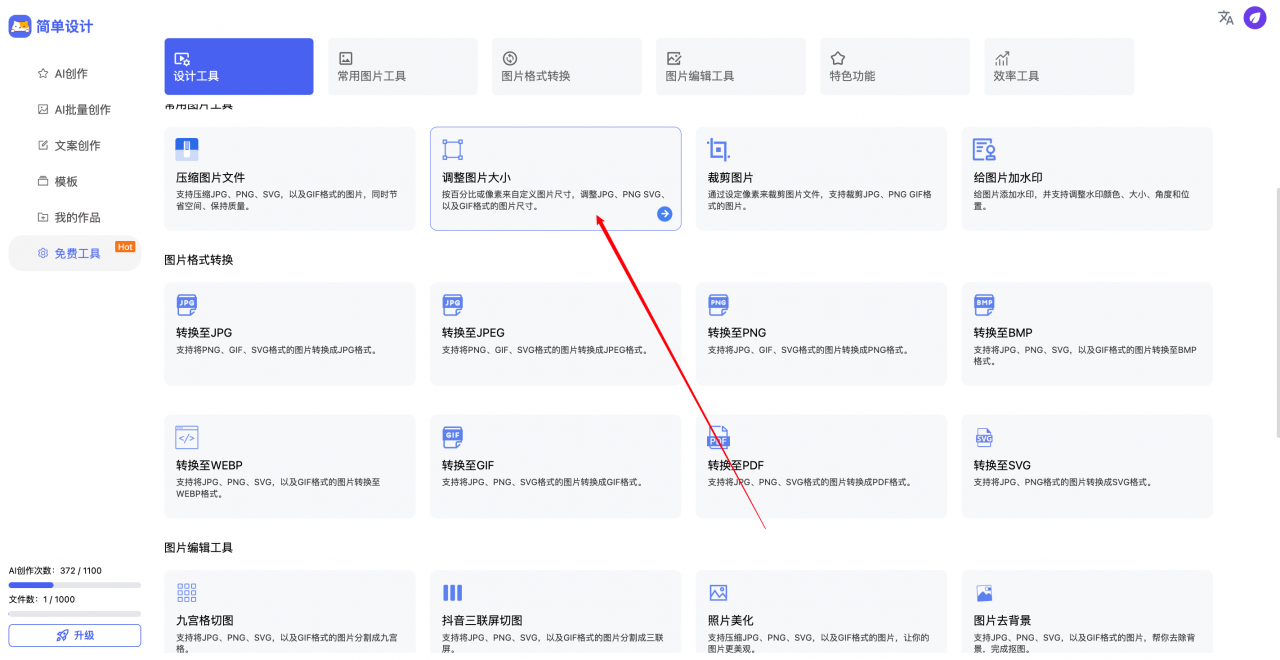Click the 转换至JPG icon
Screen dimensions: 1280x660
point(187,304)
